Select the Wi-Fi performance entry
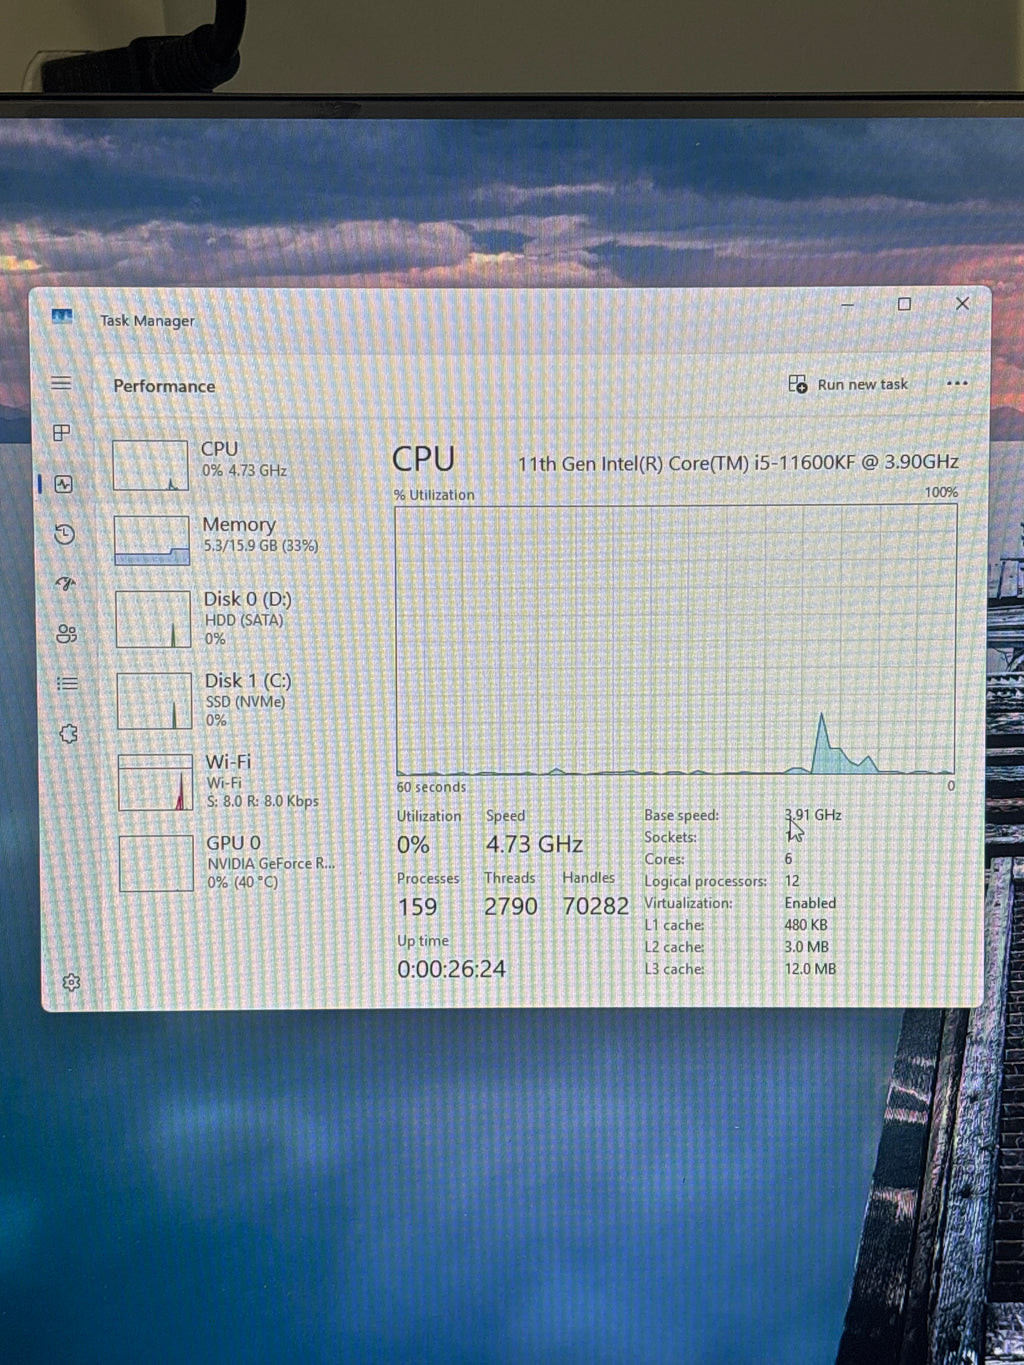This screenshot has height=1365, width=1024. [237, 781]
